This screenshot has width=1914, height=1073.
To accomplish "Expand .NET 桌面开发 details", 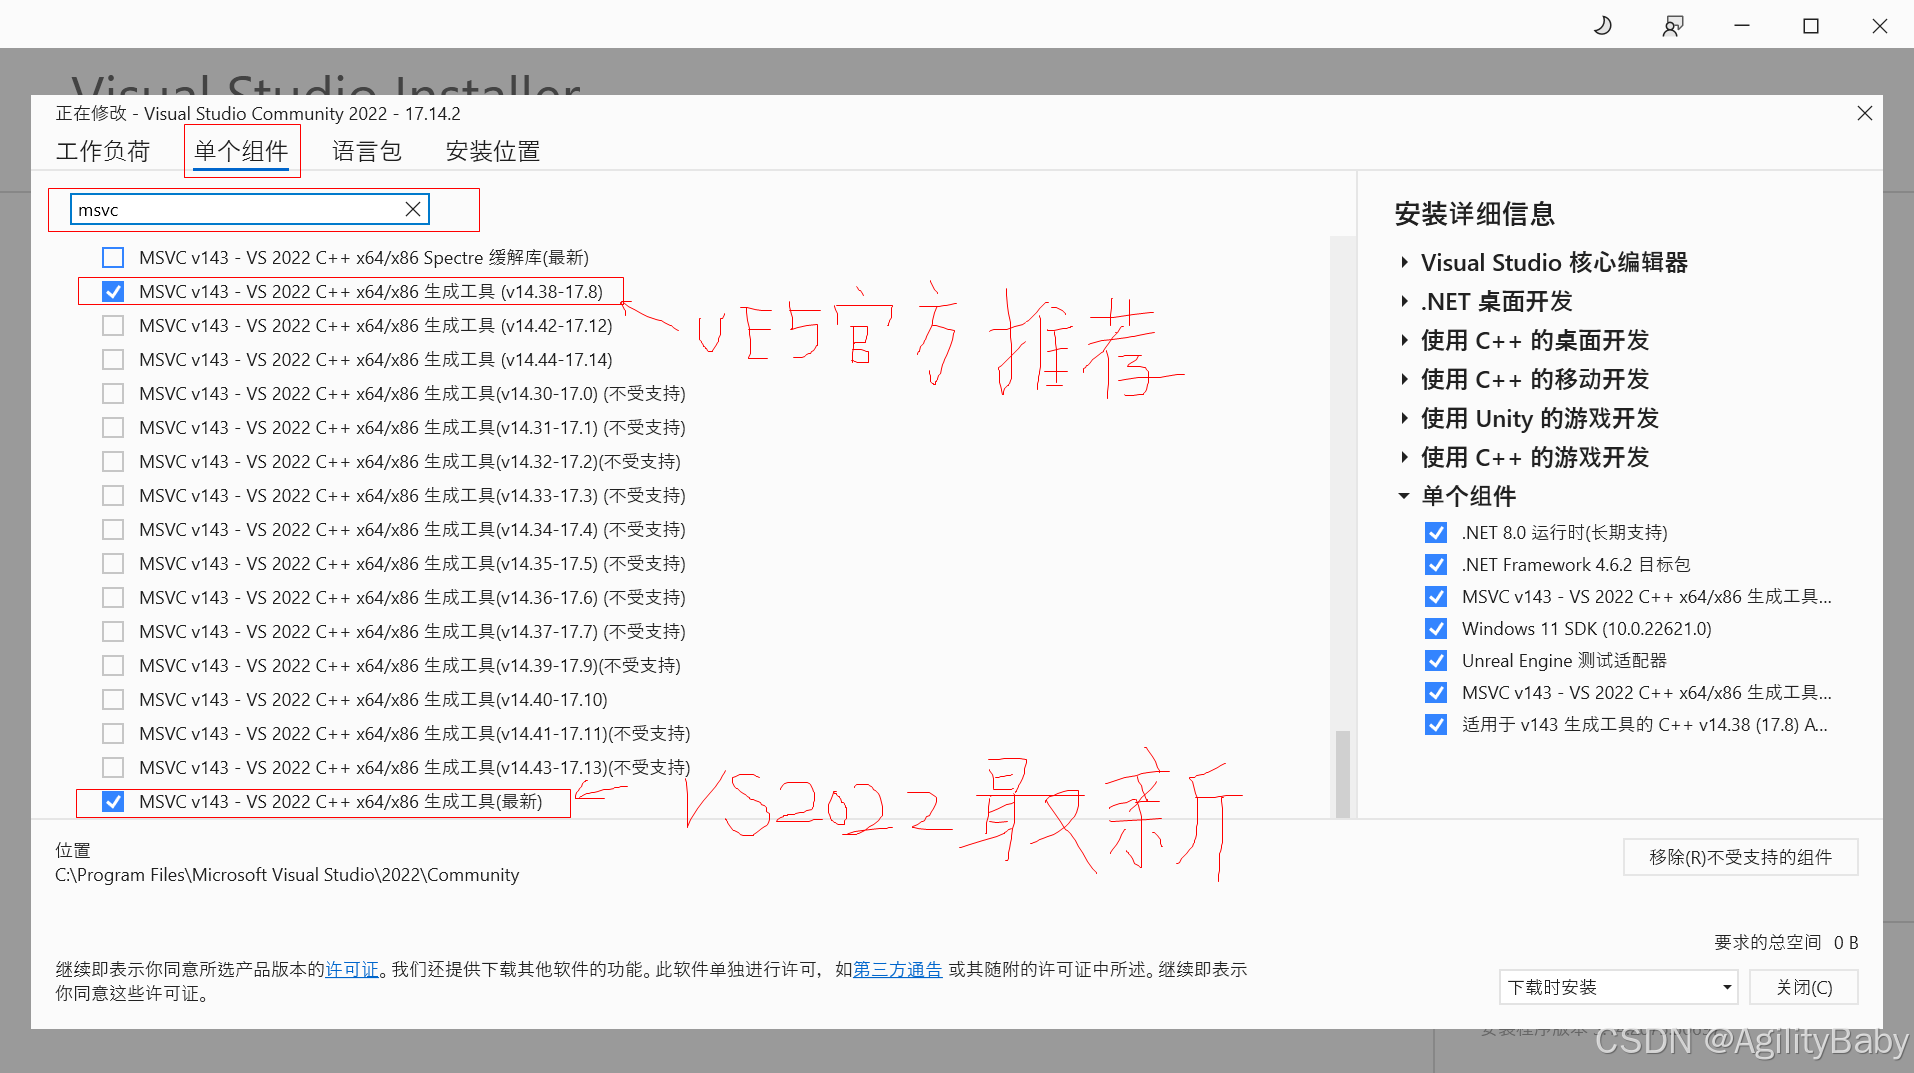I will 1404,302.
